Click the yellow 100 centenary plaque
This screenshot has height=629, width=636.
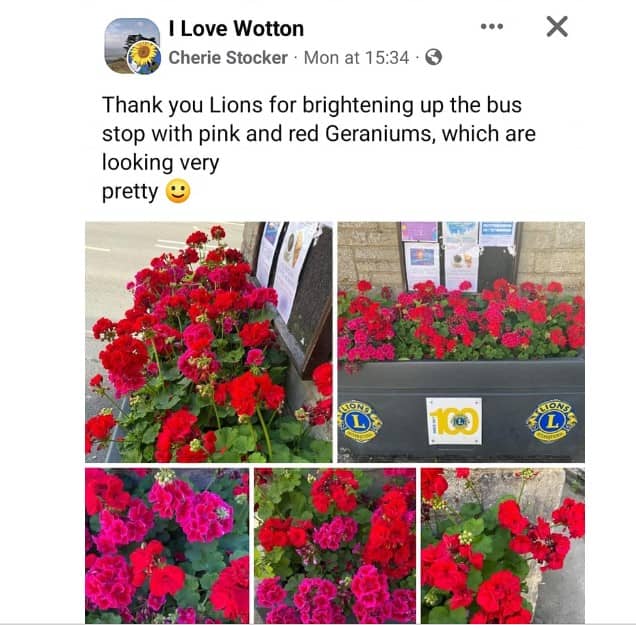pyautogui.click(x=454, y=421)
